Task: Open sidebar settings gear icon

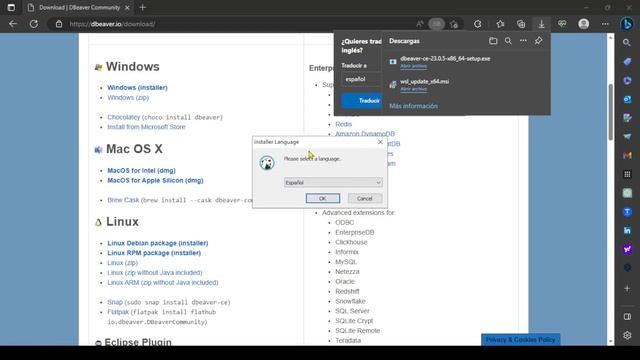Action: (x=627, y=336)
